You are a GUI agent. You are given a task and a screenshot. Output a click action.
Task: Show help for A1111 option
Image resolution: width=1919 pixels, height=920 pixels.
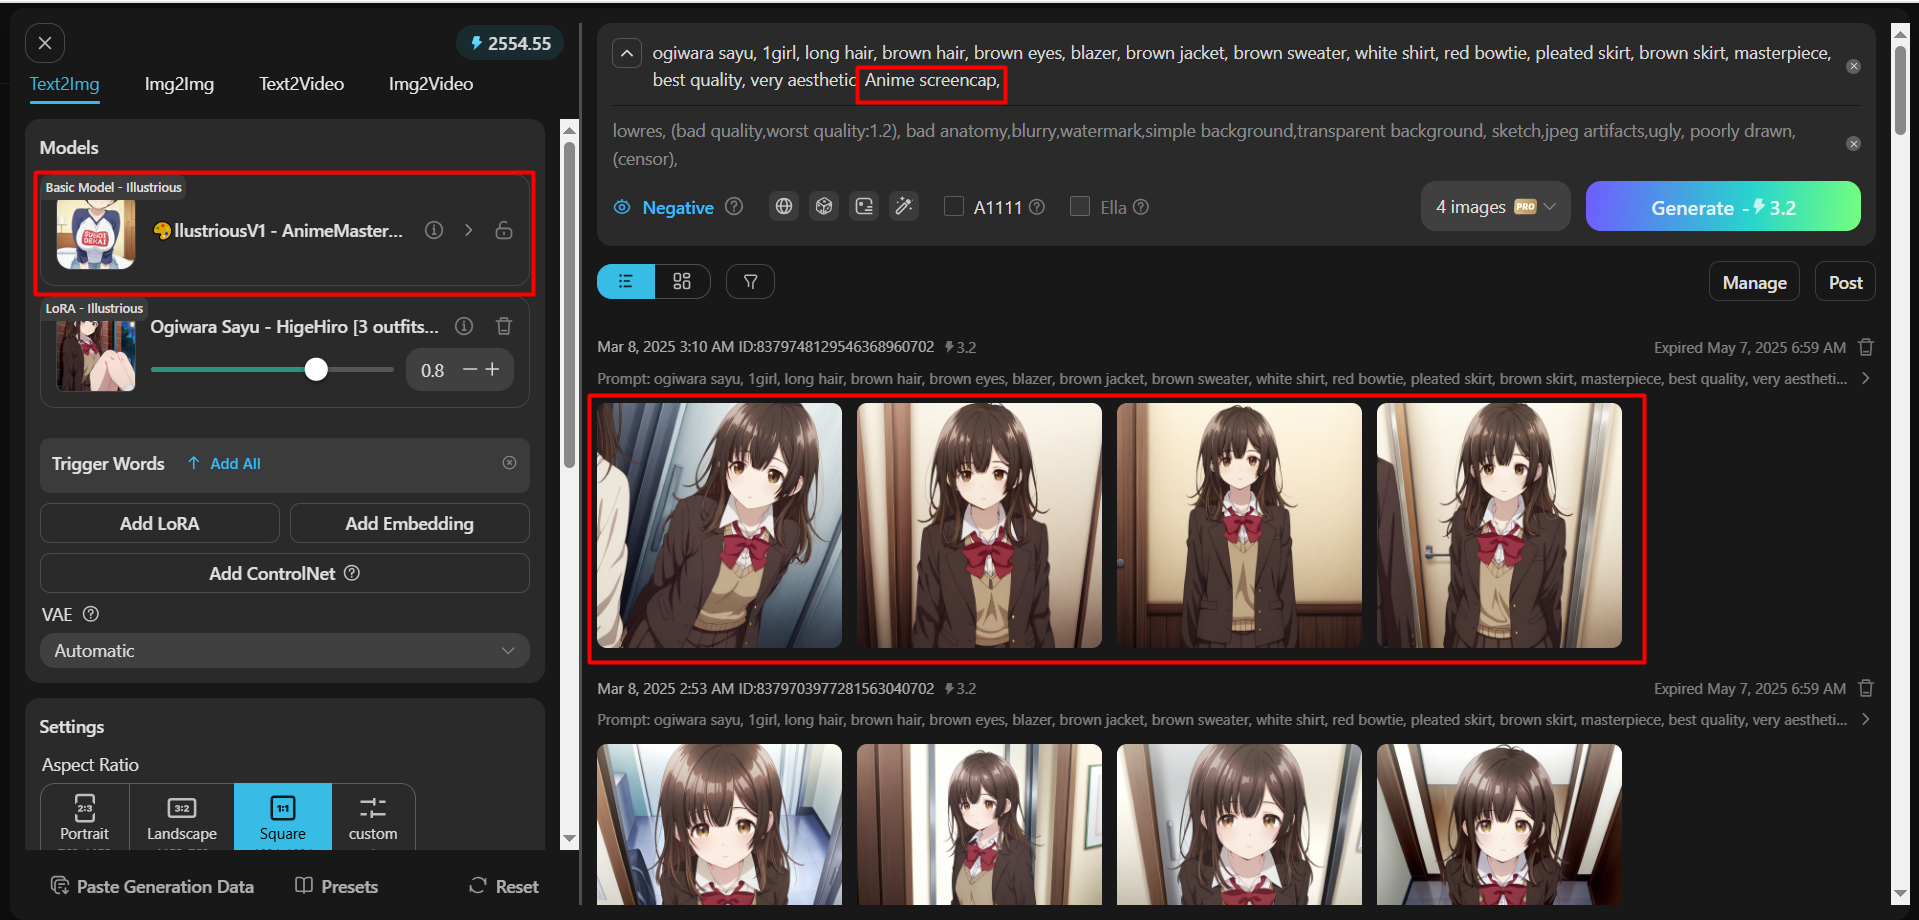(x=1037, y=206)
